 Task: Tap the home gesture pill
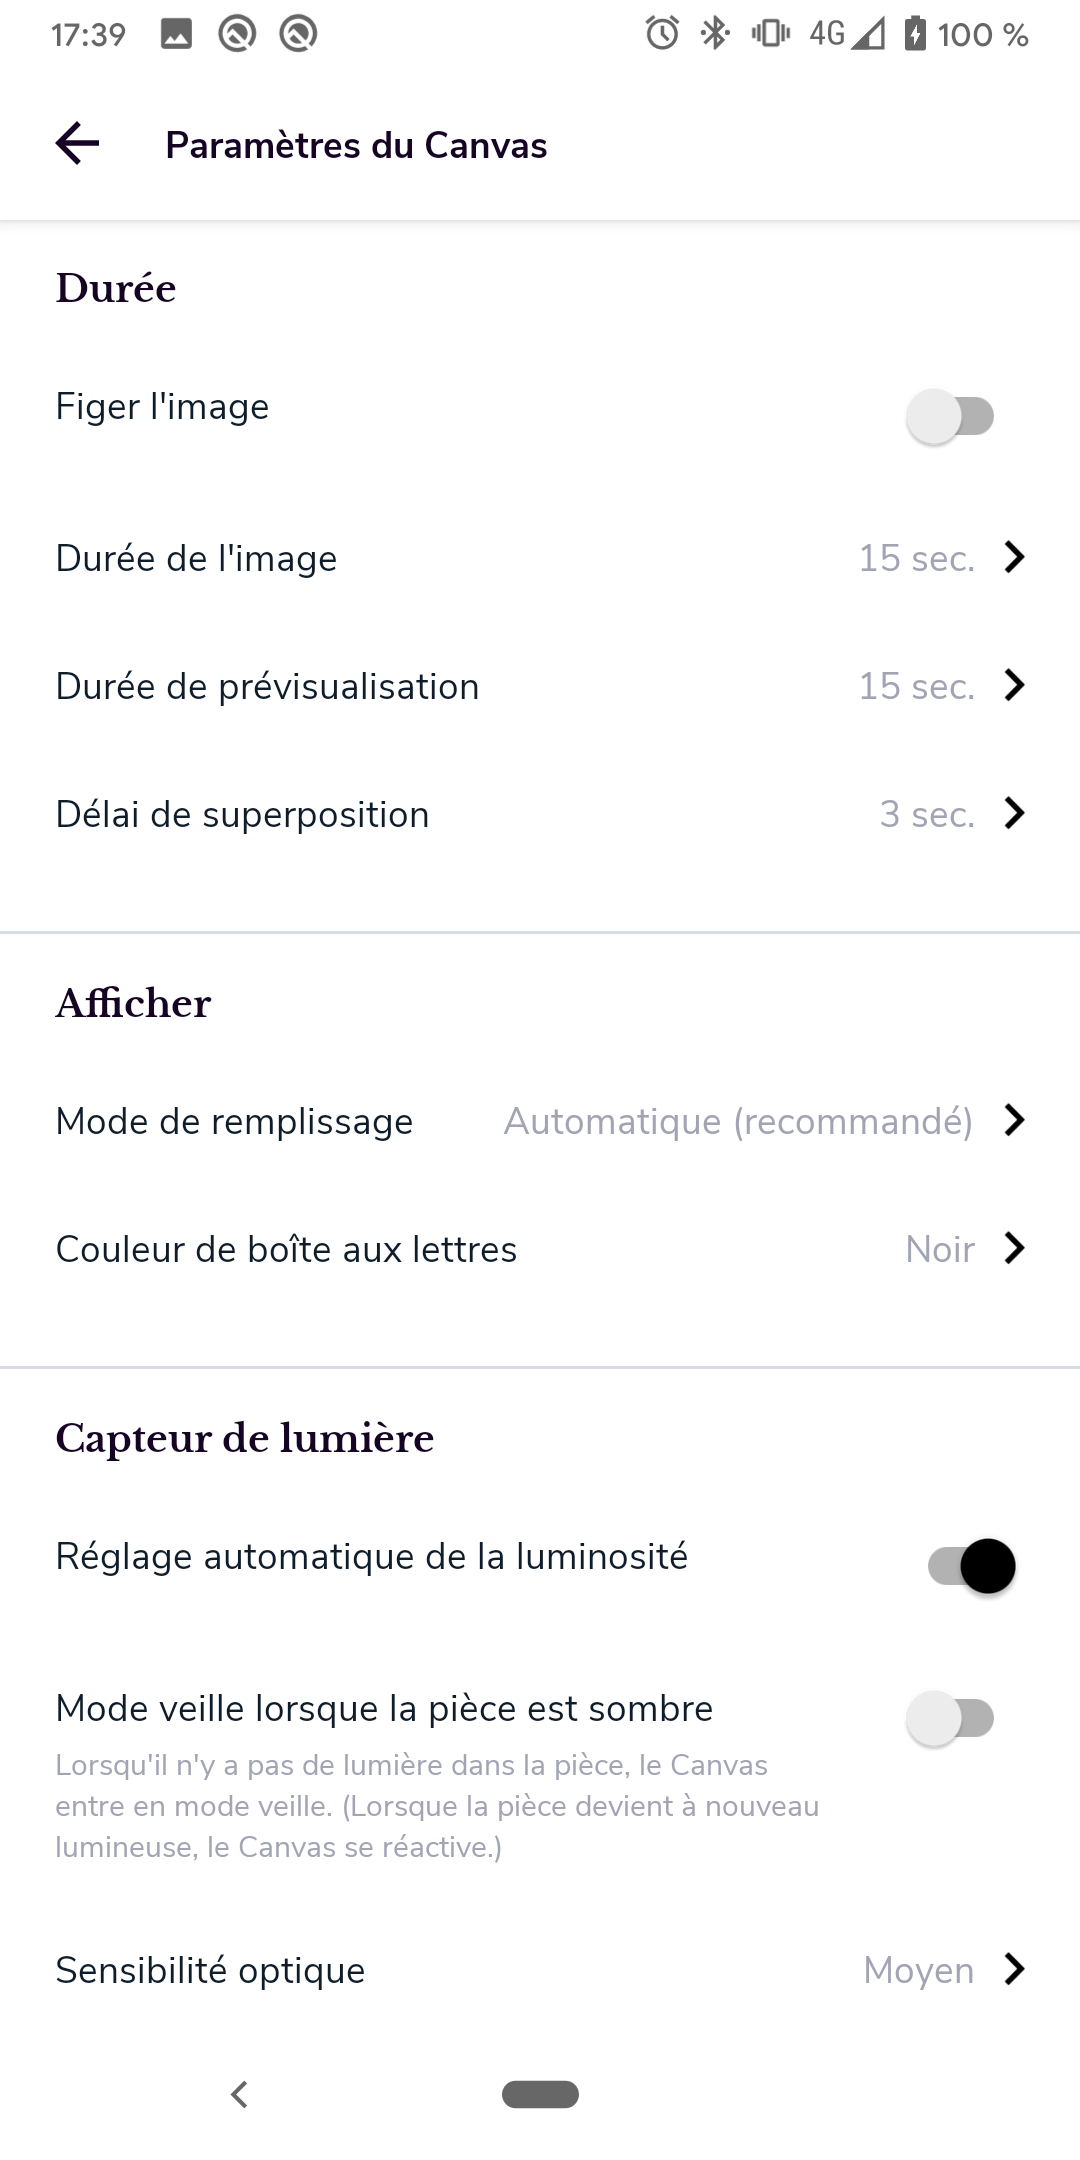(x=540, y=2094)
